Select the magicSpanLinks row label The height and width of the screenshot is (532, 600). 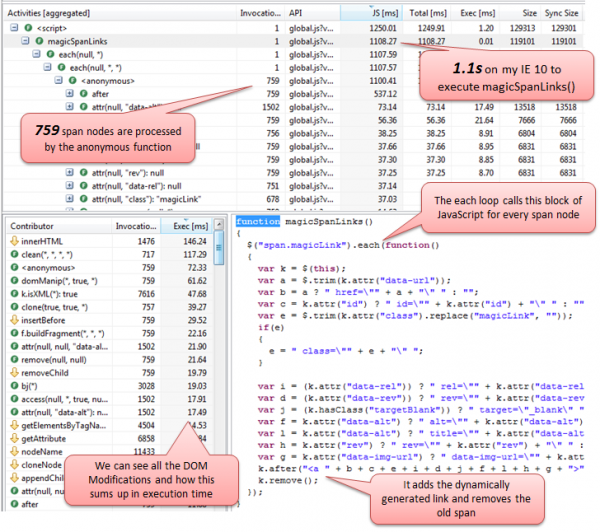[x=77, y=41]
